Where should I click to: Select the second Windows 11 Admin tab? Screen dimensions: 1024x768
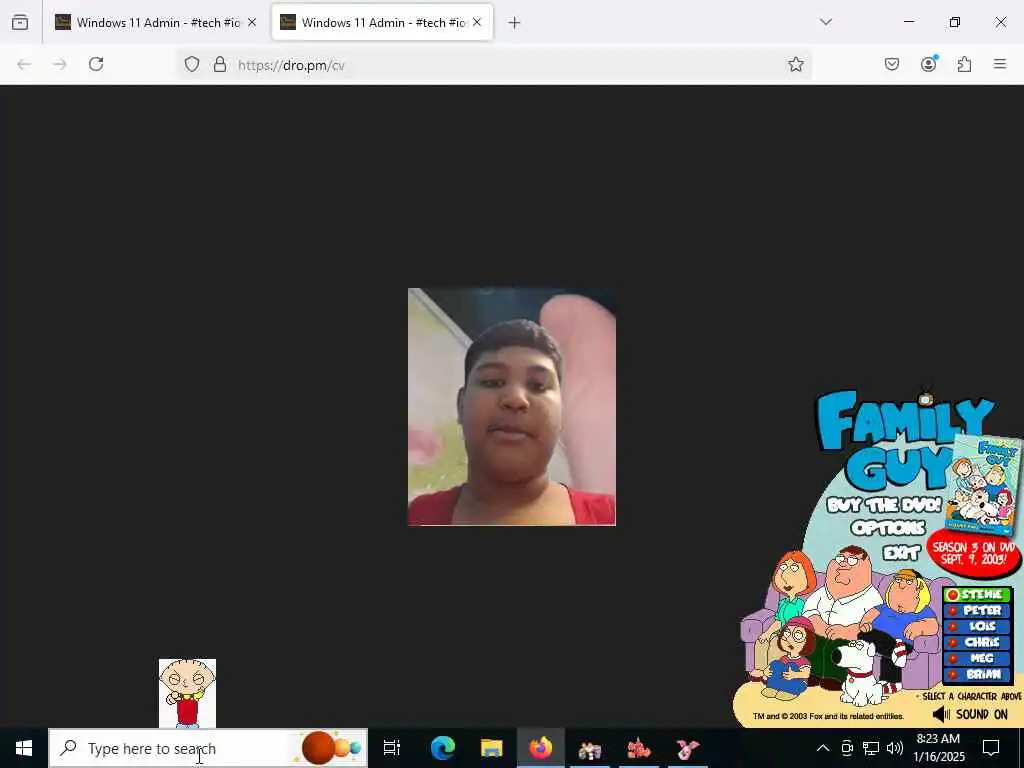coord(382,22)
